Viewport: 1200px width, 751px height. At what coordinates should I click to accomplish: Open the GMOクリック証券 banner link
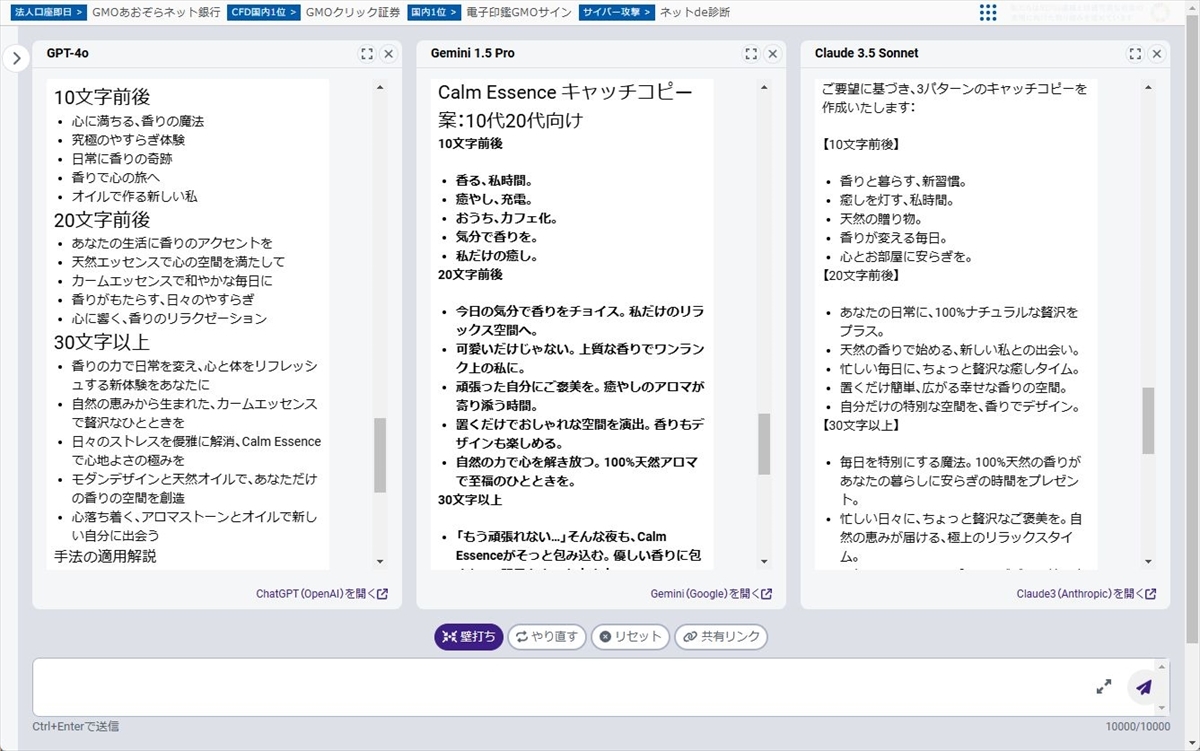352,13
